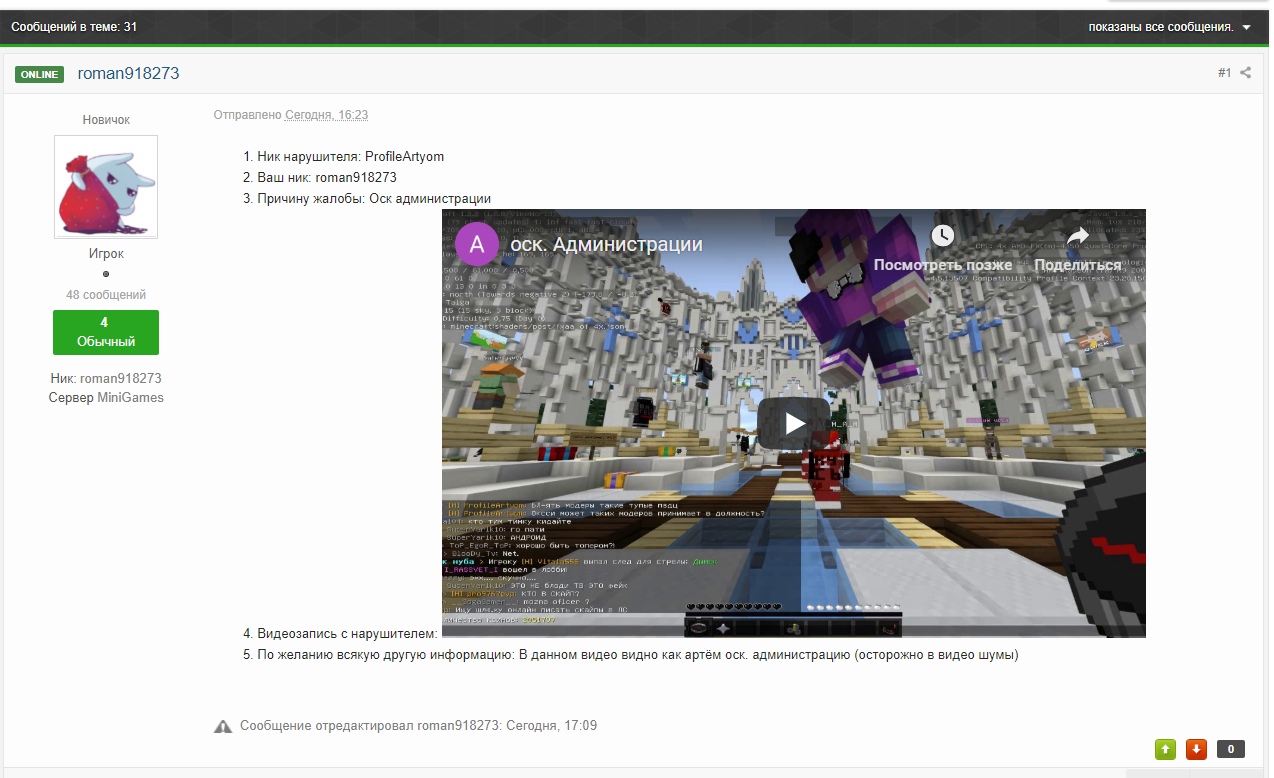Click the 'Новичок' rank label
1274x778 pixels.
point(106,120)
